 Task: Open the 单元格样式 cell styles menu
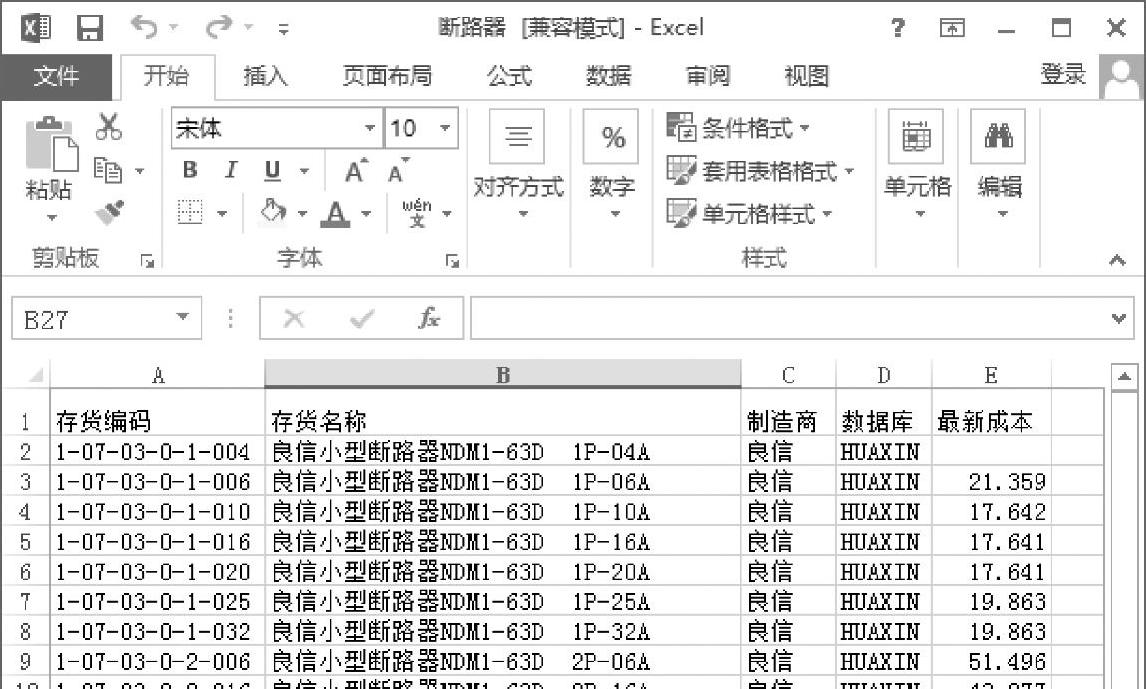[750, 214]
